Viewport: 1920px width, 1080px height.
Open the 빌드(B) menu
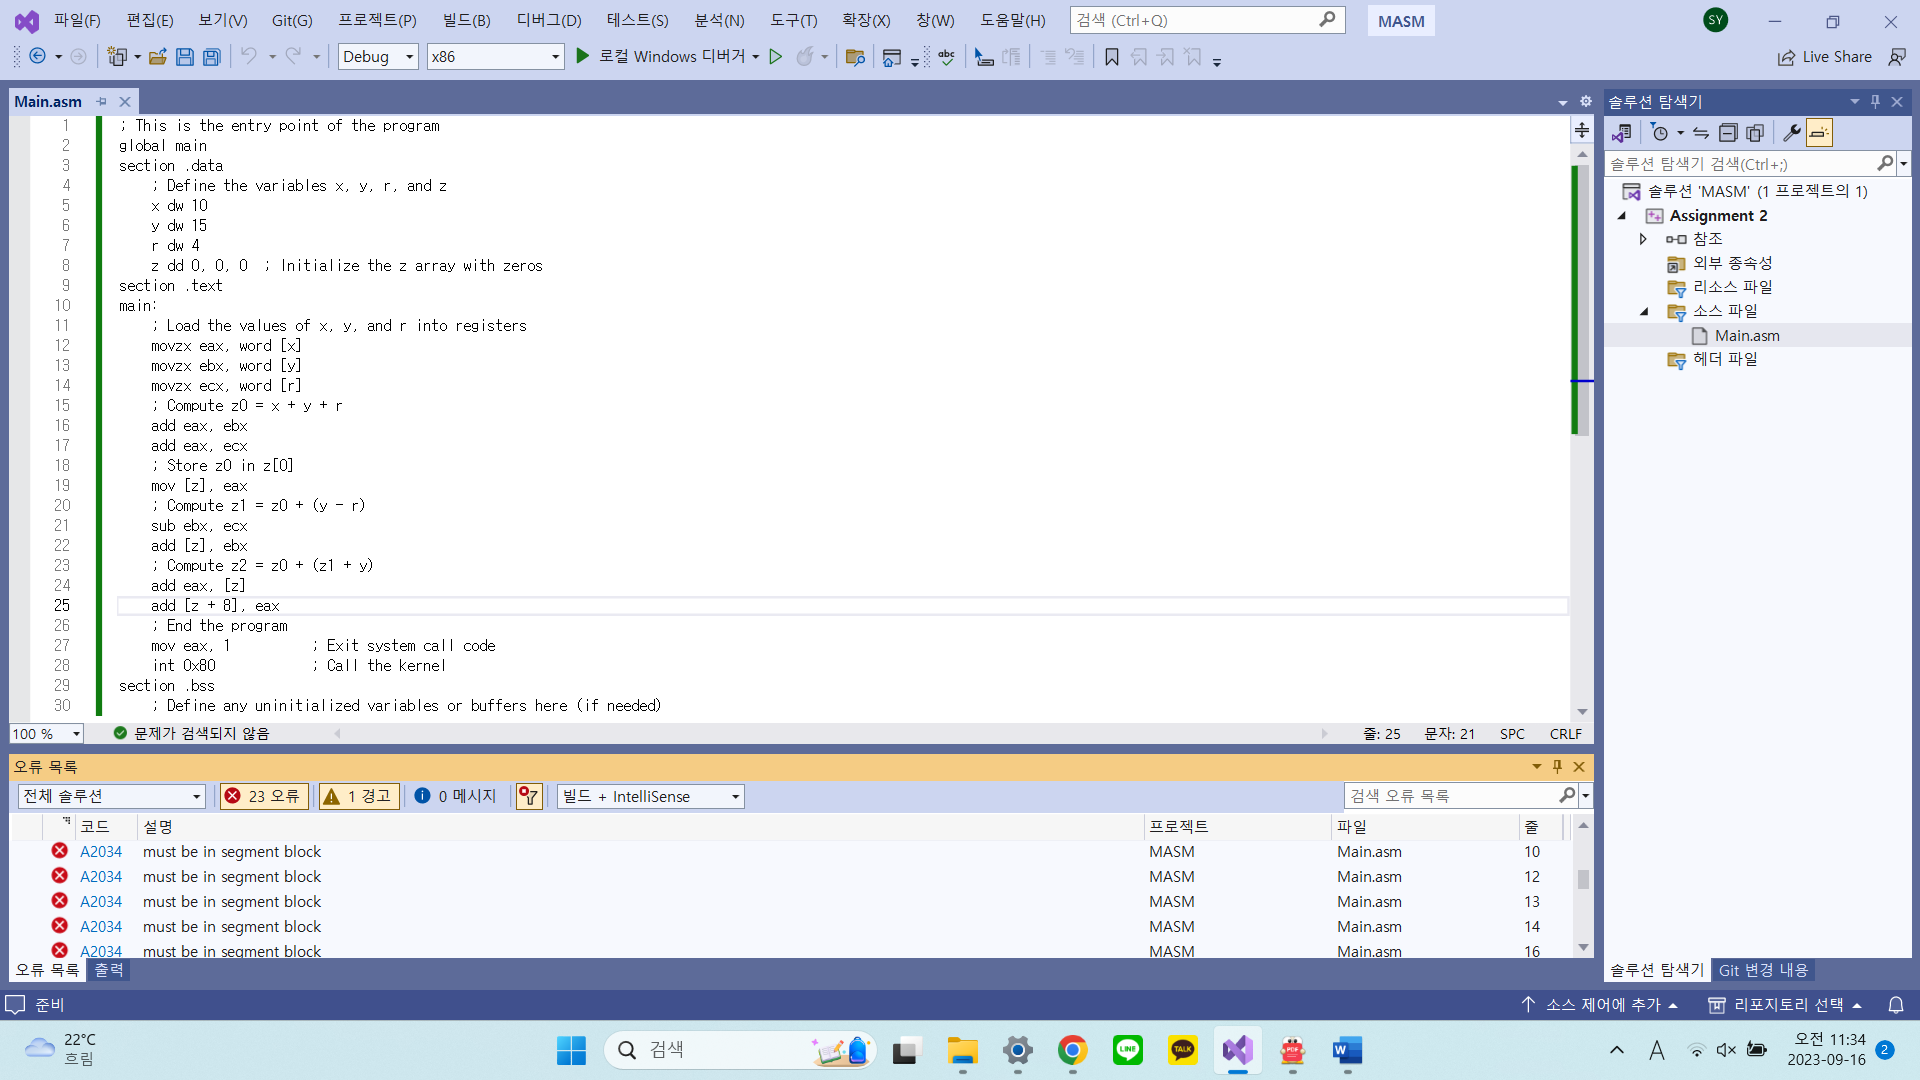point(466,20)
